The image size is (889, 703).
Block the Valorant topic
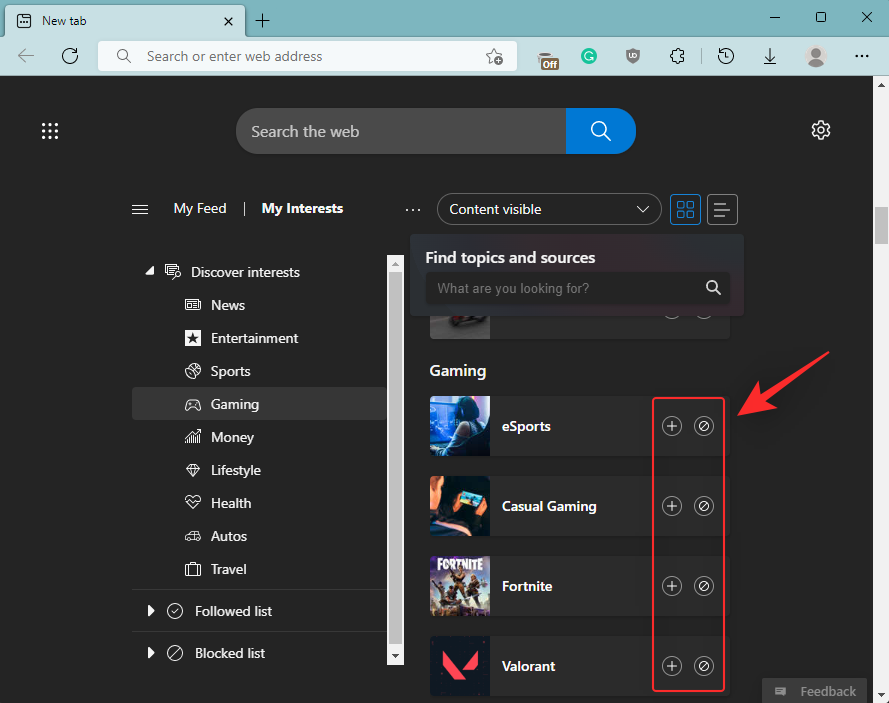coord(704,666)
